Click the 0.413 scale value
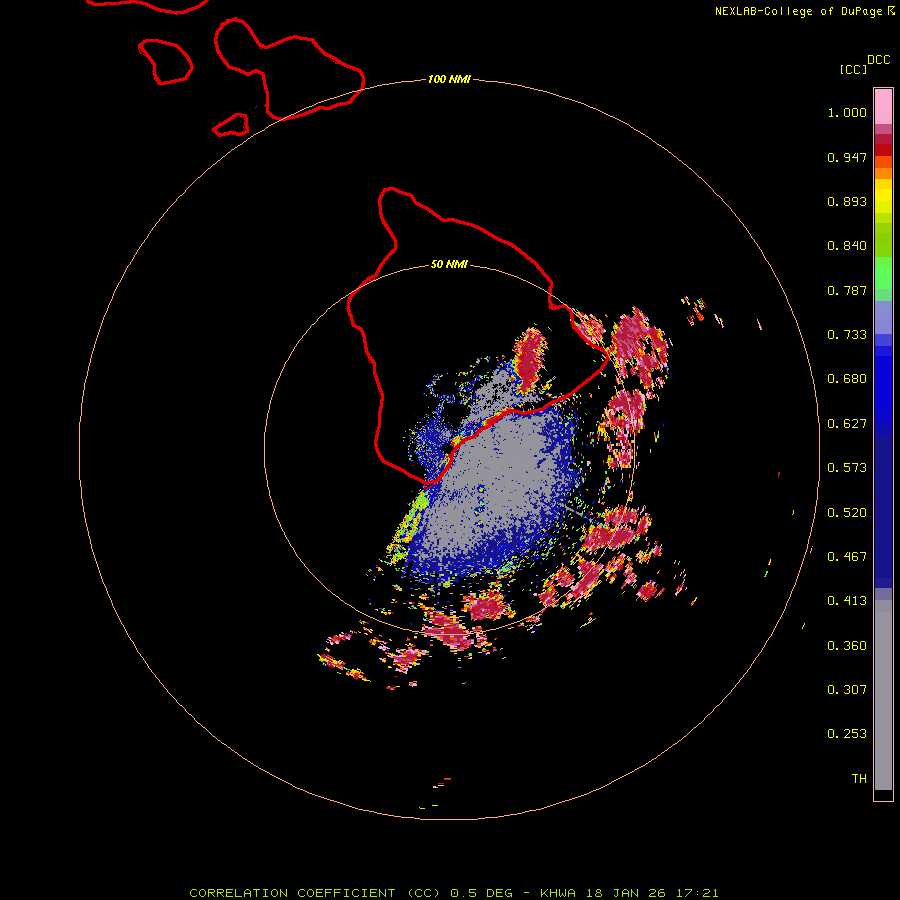The width and height of the screenshot is (900, 900). [847, 601]
